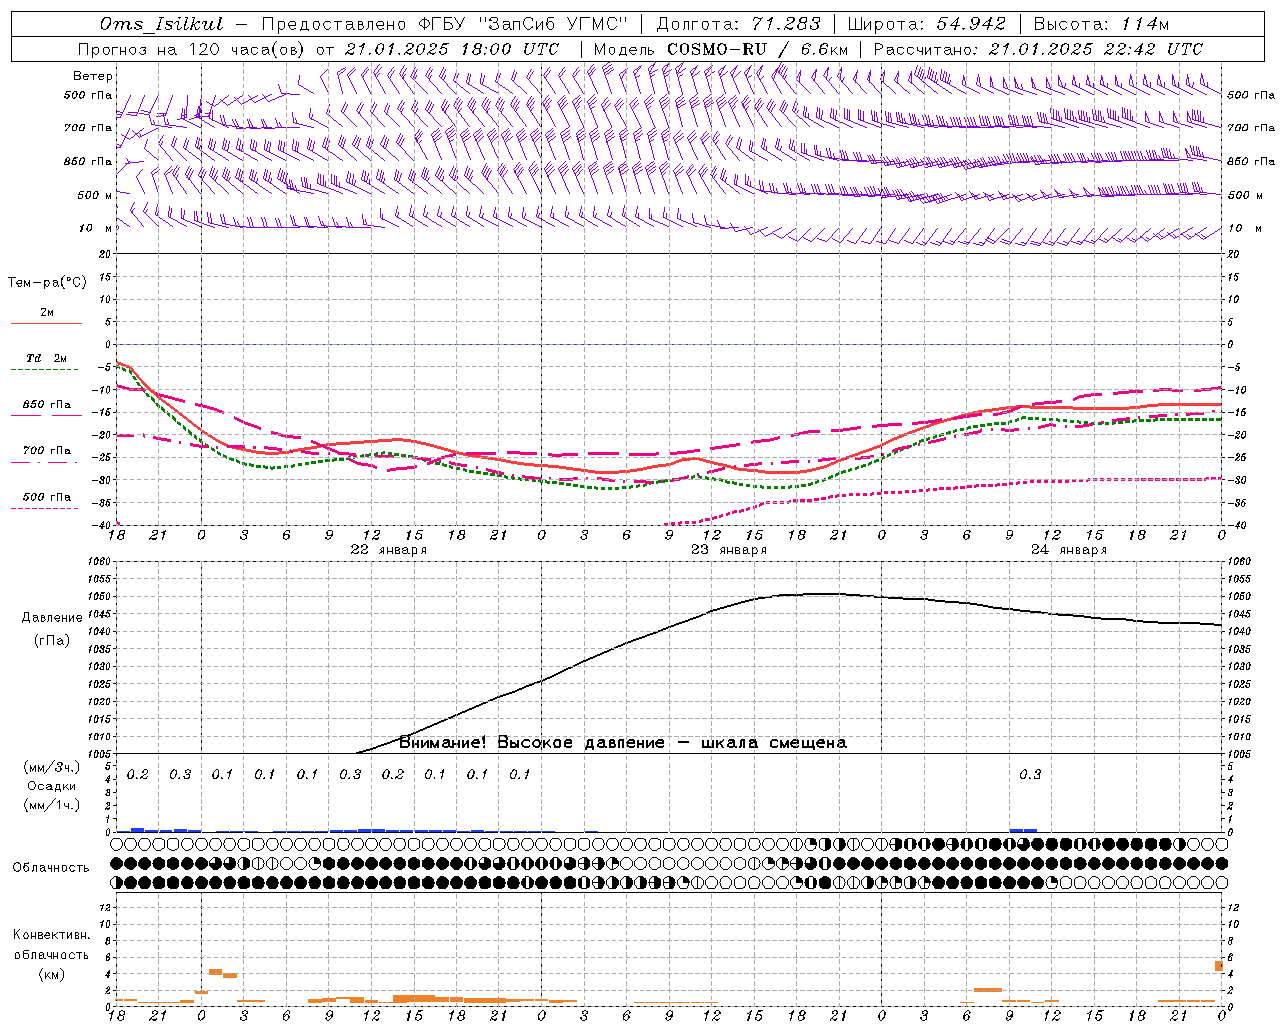Click the date label 22 января
Screen dimensions: 1280x1024
(388, 549)
